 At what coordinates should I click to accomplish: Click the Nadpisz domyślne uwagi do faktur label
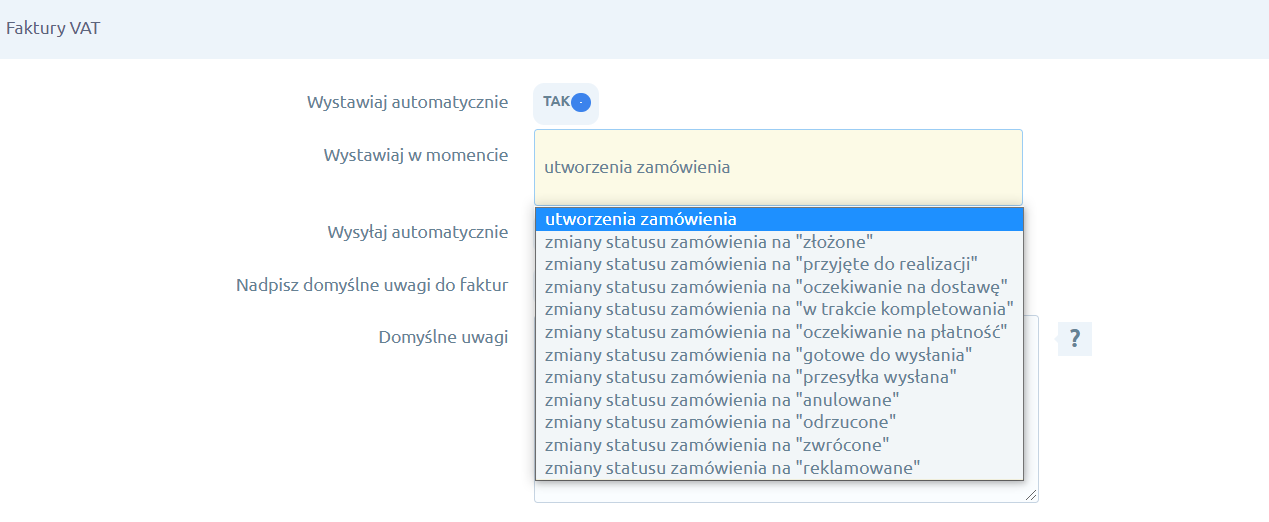pos(372,286)
